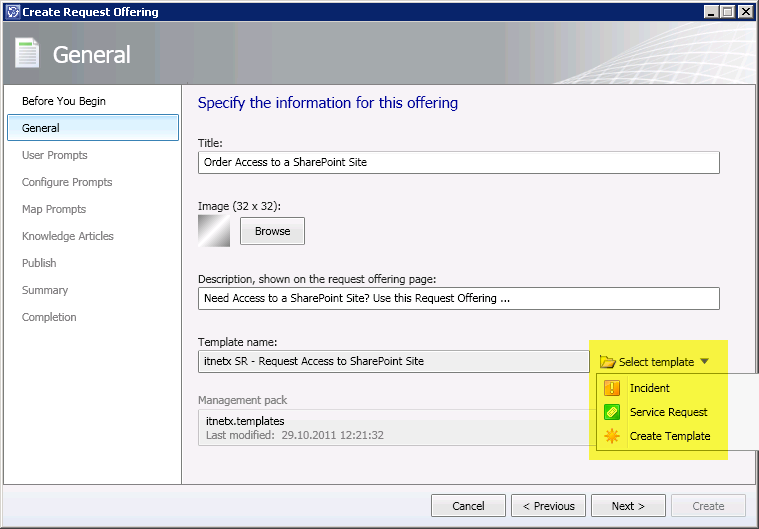Go to the User Prompts step
Screen dimensions: 759x529
[54, 155]
